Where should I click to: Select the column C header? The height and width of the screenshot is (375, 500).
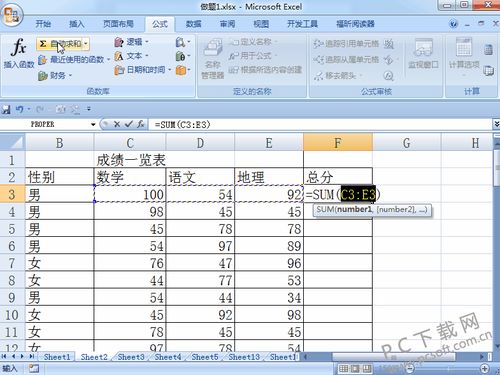[x=130, y=143]
